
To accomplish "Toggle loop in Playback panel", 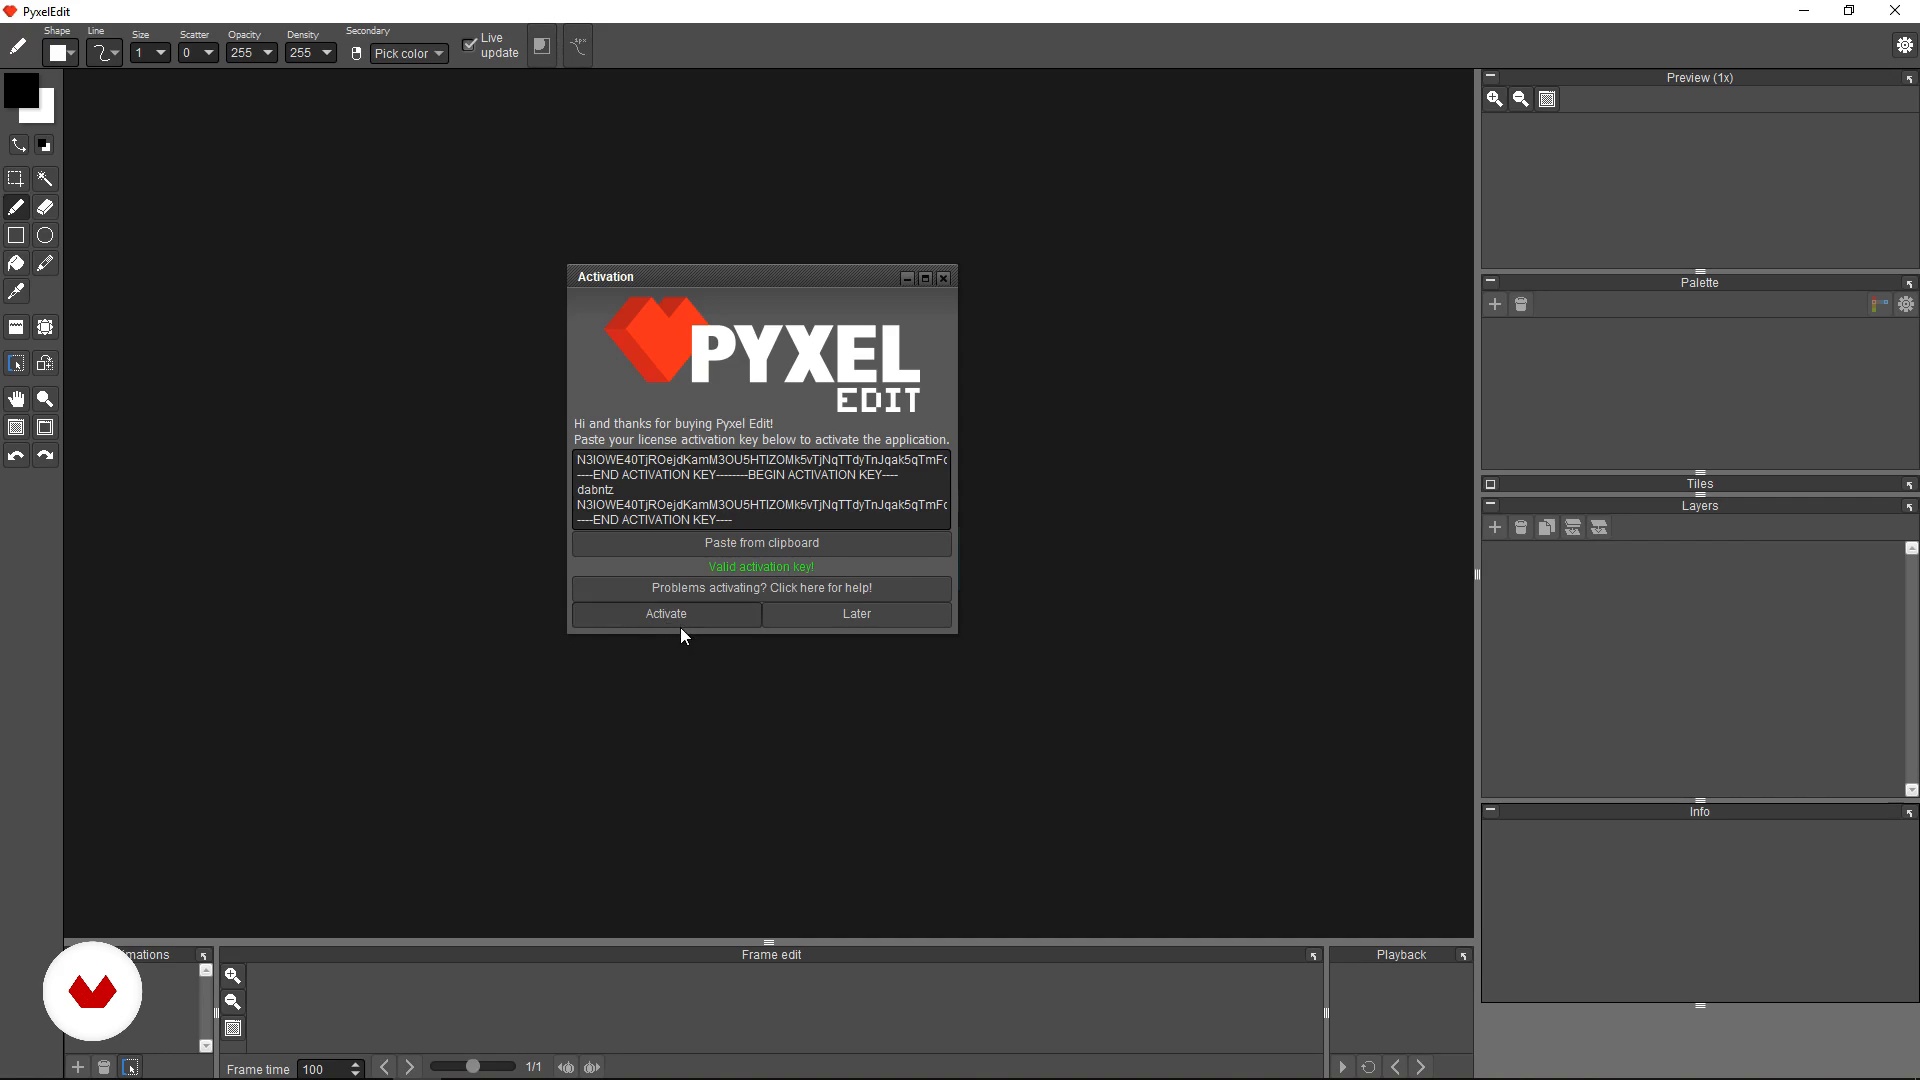I will click(1368, 1068).
